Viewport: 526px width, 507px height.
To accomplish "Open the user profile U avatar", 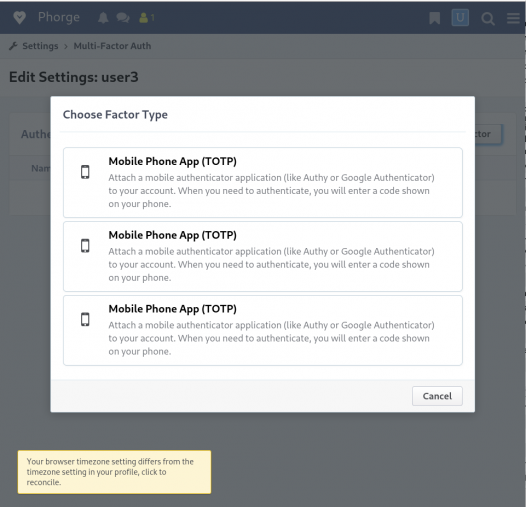I will click(x=460, y=18).
